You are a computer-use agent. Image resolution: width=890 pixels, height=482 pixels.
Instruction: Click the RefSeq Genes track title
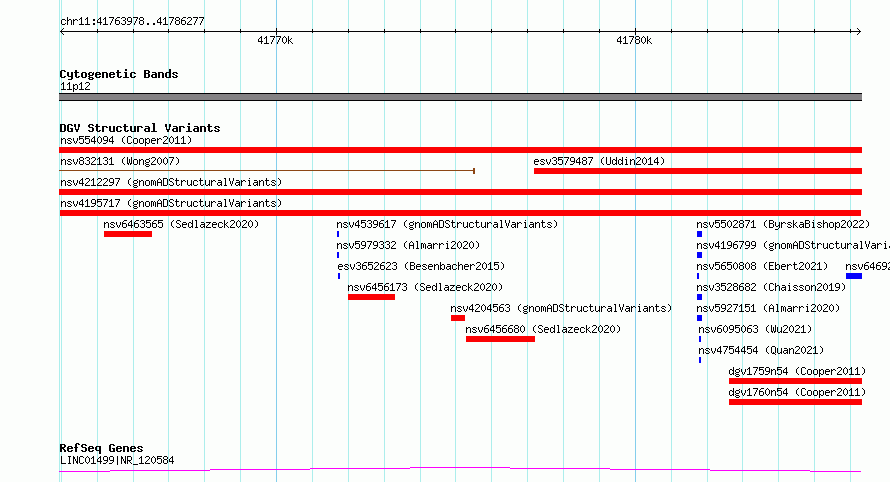[x=101, y=448]
